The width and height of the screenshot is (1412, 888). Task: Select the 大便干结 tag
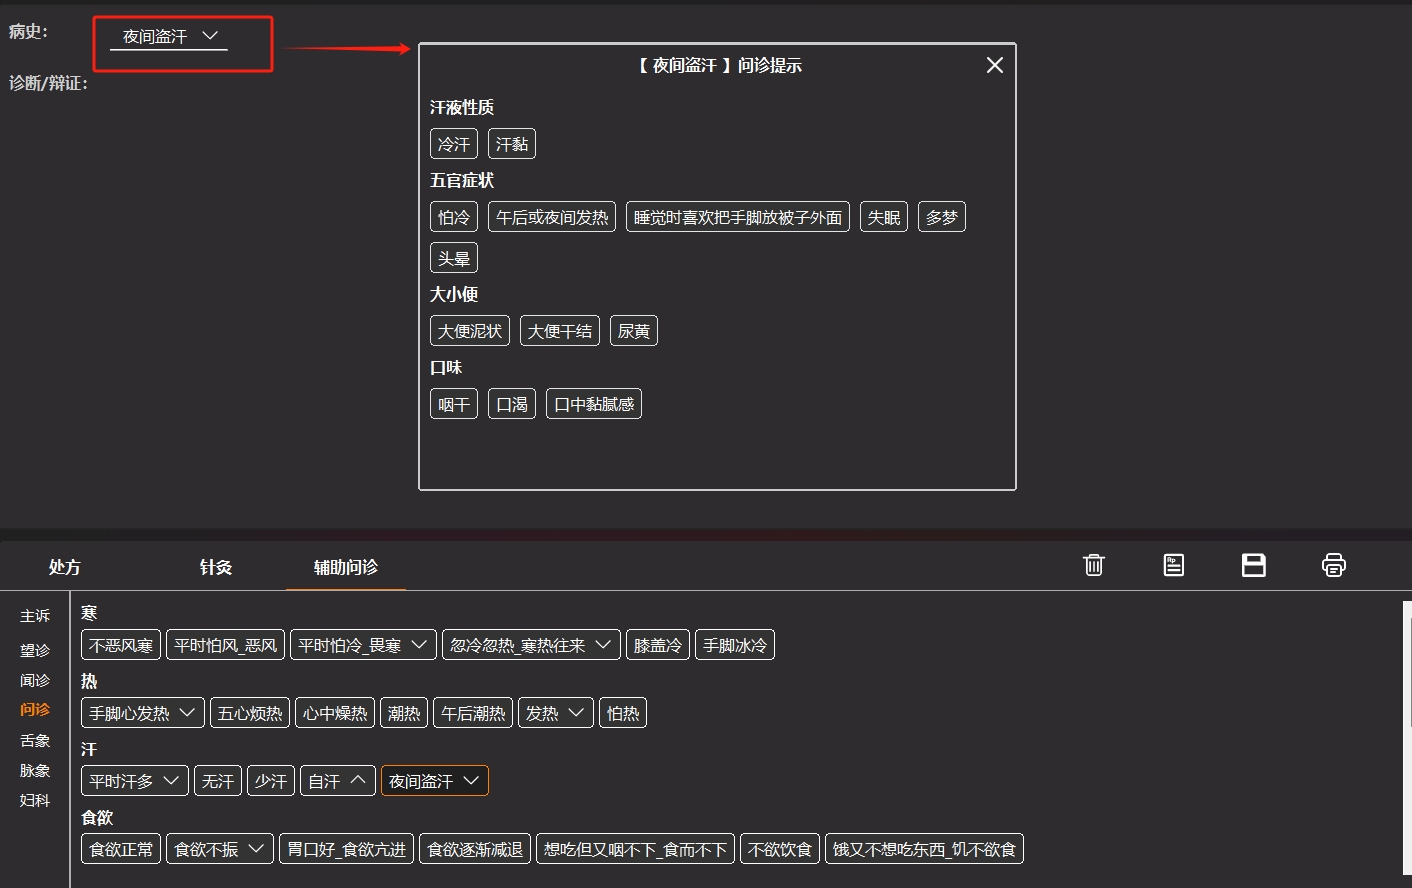pos(559,331)
